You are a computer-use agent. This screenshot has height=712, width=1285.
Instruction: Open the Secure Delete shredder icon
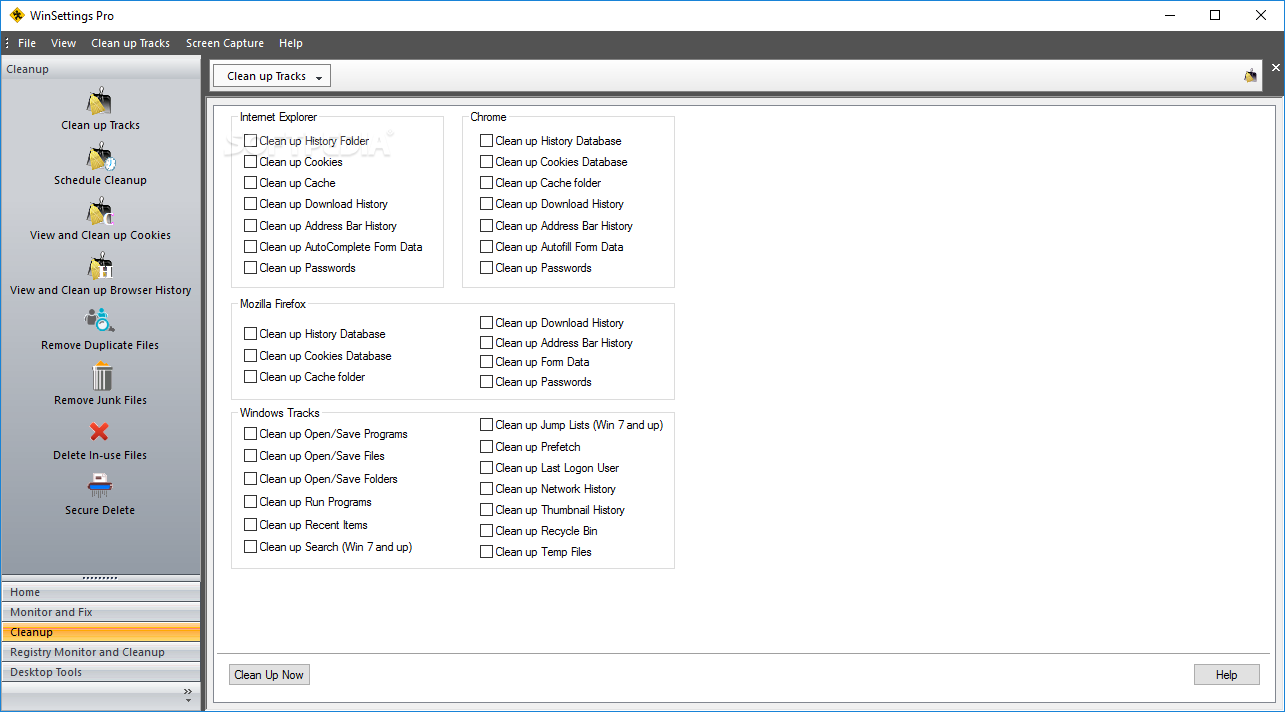point(100,486)
